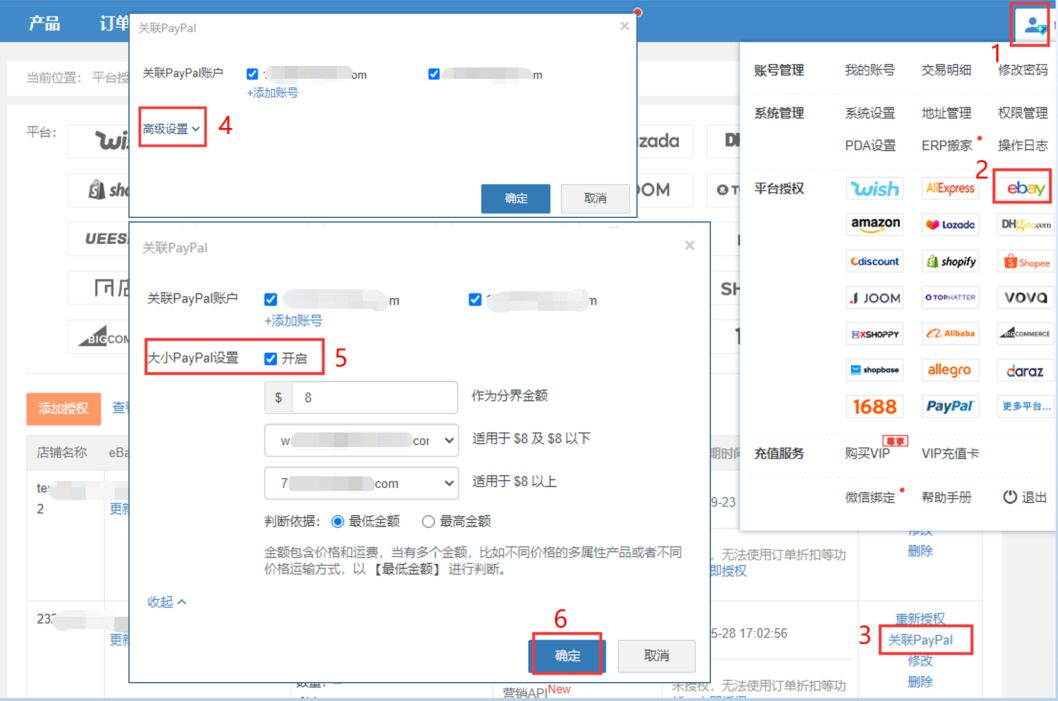1058x701 pixels.
Task: Open 交易明细 under 账号管理
Action: (x=946, y=70)
